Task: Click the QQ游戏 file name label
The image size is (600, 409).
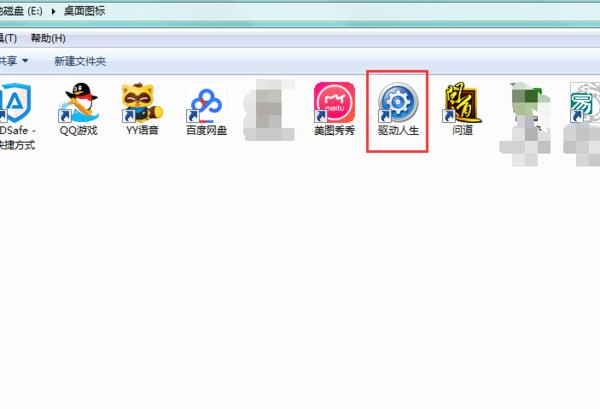Action: [78, 130]
